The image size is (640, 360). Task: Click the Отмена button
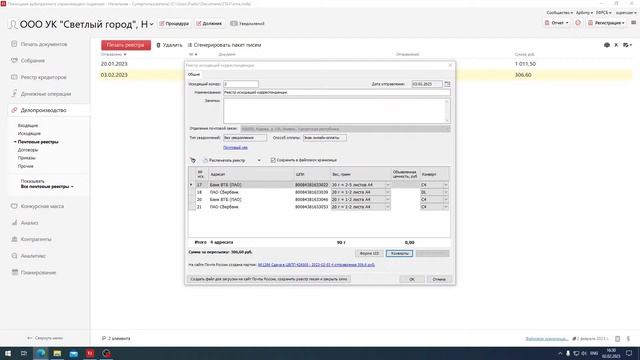(439, 279)
